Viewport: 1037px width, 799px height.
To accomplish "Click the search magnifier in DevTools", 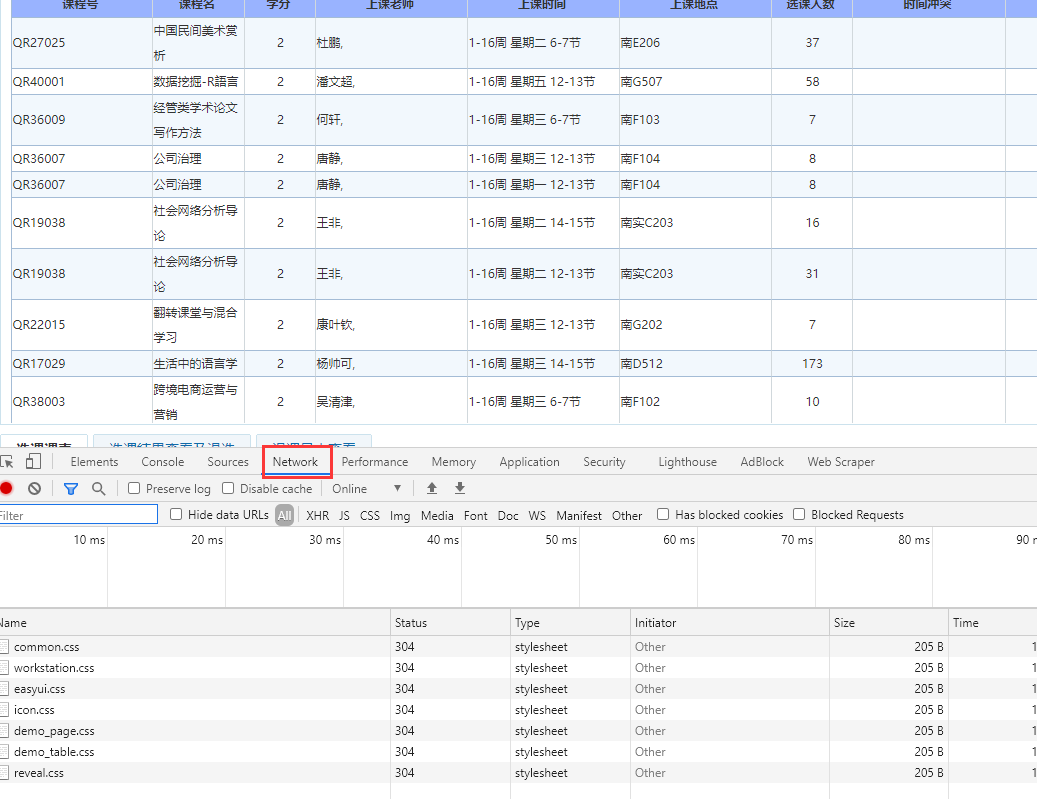I will (95, 488).
